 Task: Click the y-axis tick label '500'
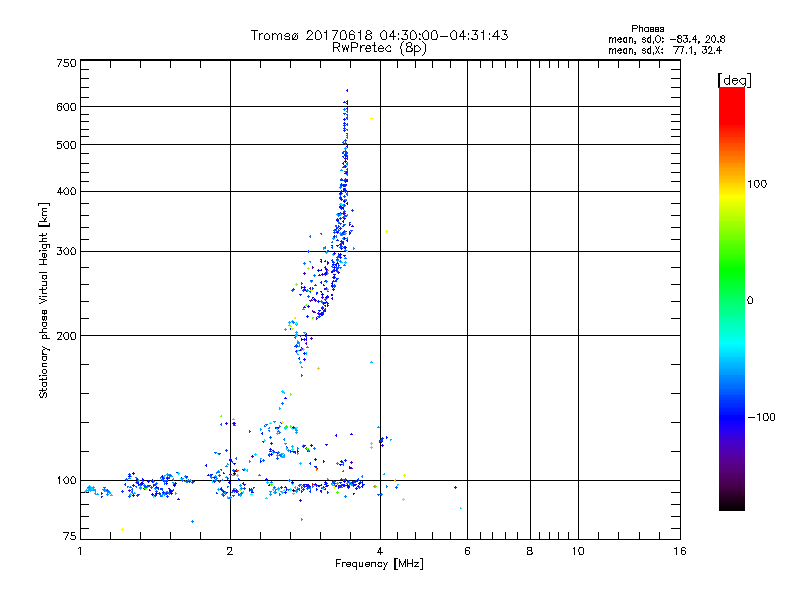click(x=66, y=145)
